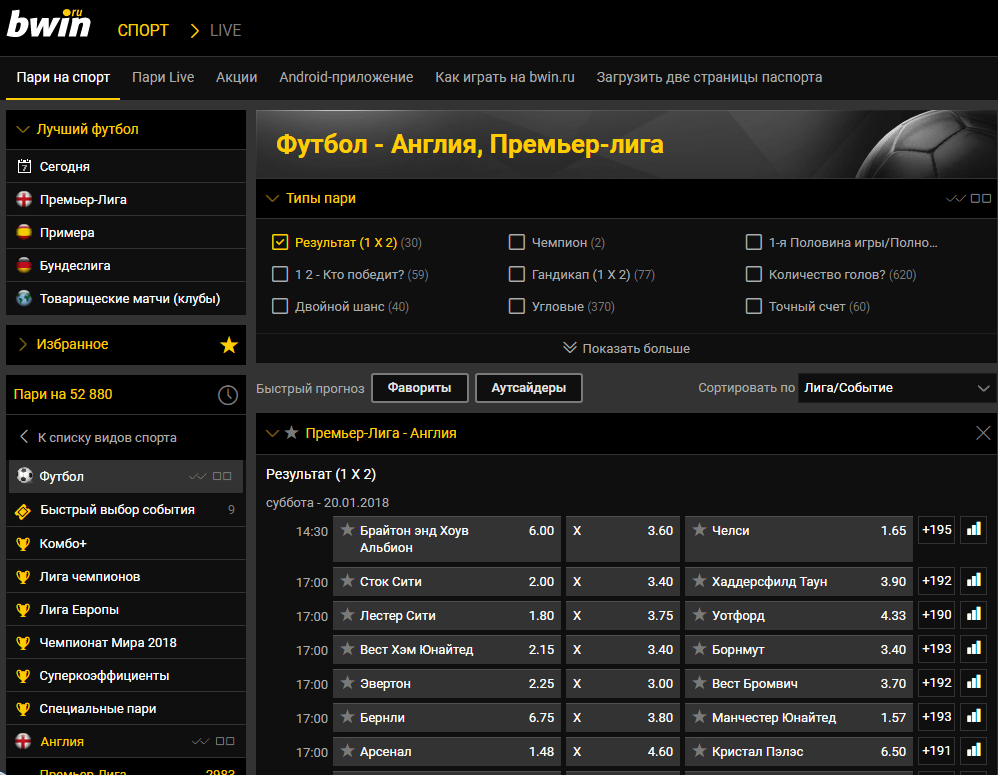The width and height of the screenshot is (998, 775).
Task: Open the Пари на спорт tab
Action: [x=63, y=78]
